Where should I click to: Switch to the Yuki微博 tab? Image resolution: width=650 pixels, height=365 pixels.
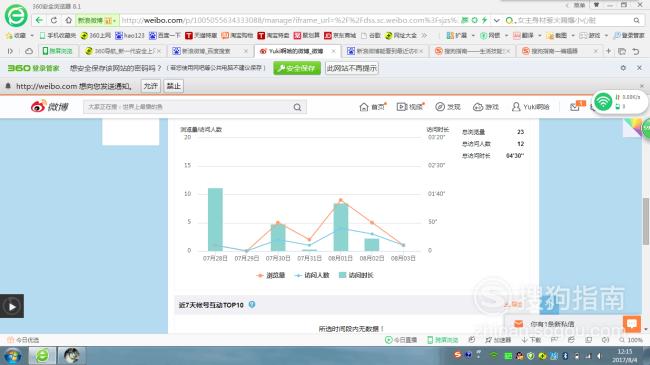tap(296, 51)
